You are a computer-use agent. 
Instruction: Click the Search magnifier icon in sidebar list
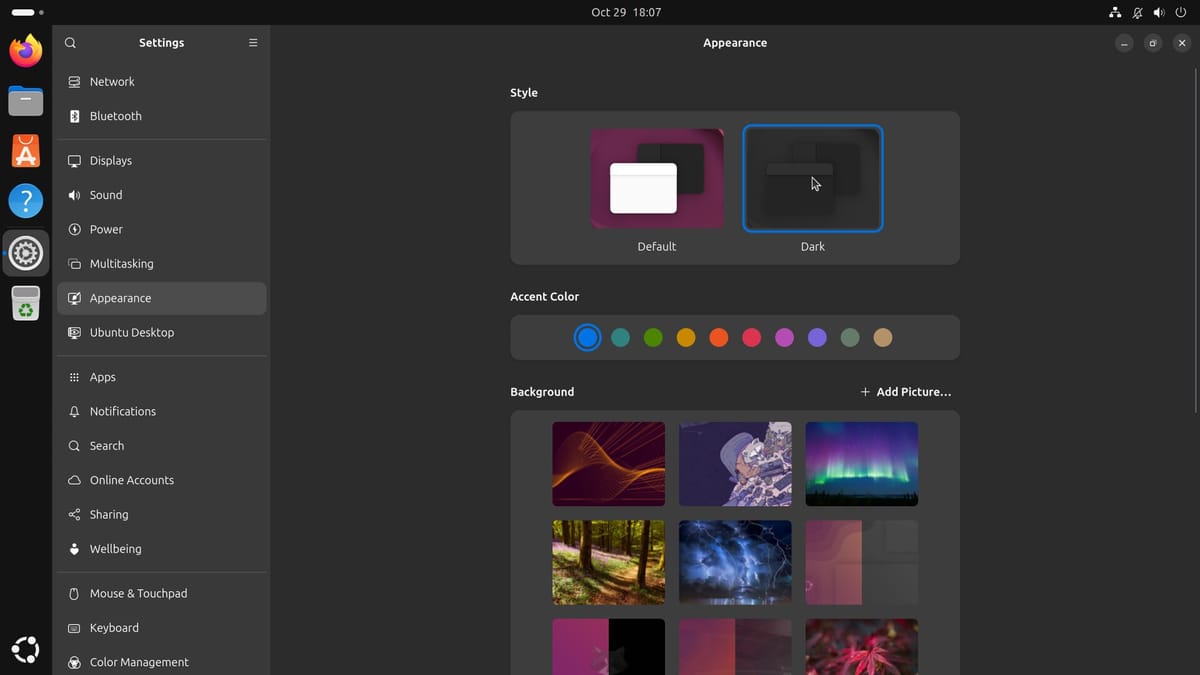point(74,446)
